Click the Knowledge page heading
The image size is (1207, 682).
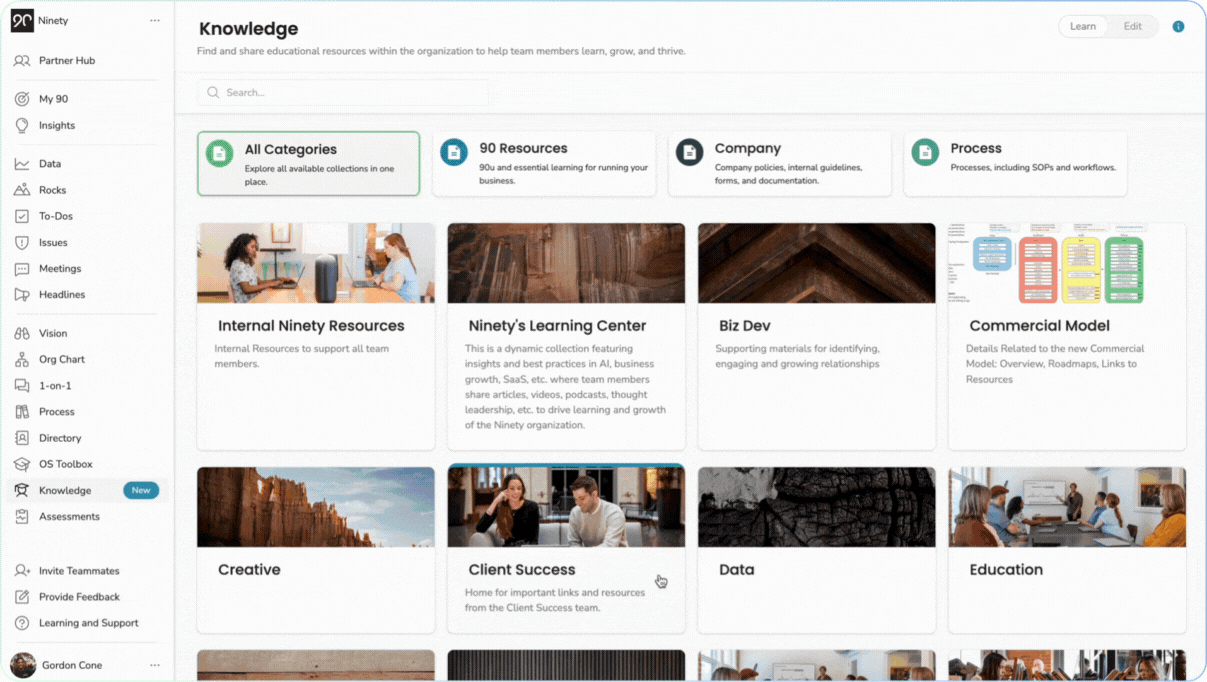(249, 29)
